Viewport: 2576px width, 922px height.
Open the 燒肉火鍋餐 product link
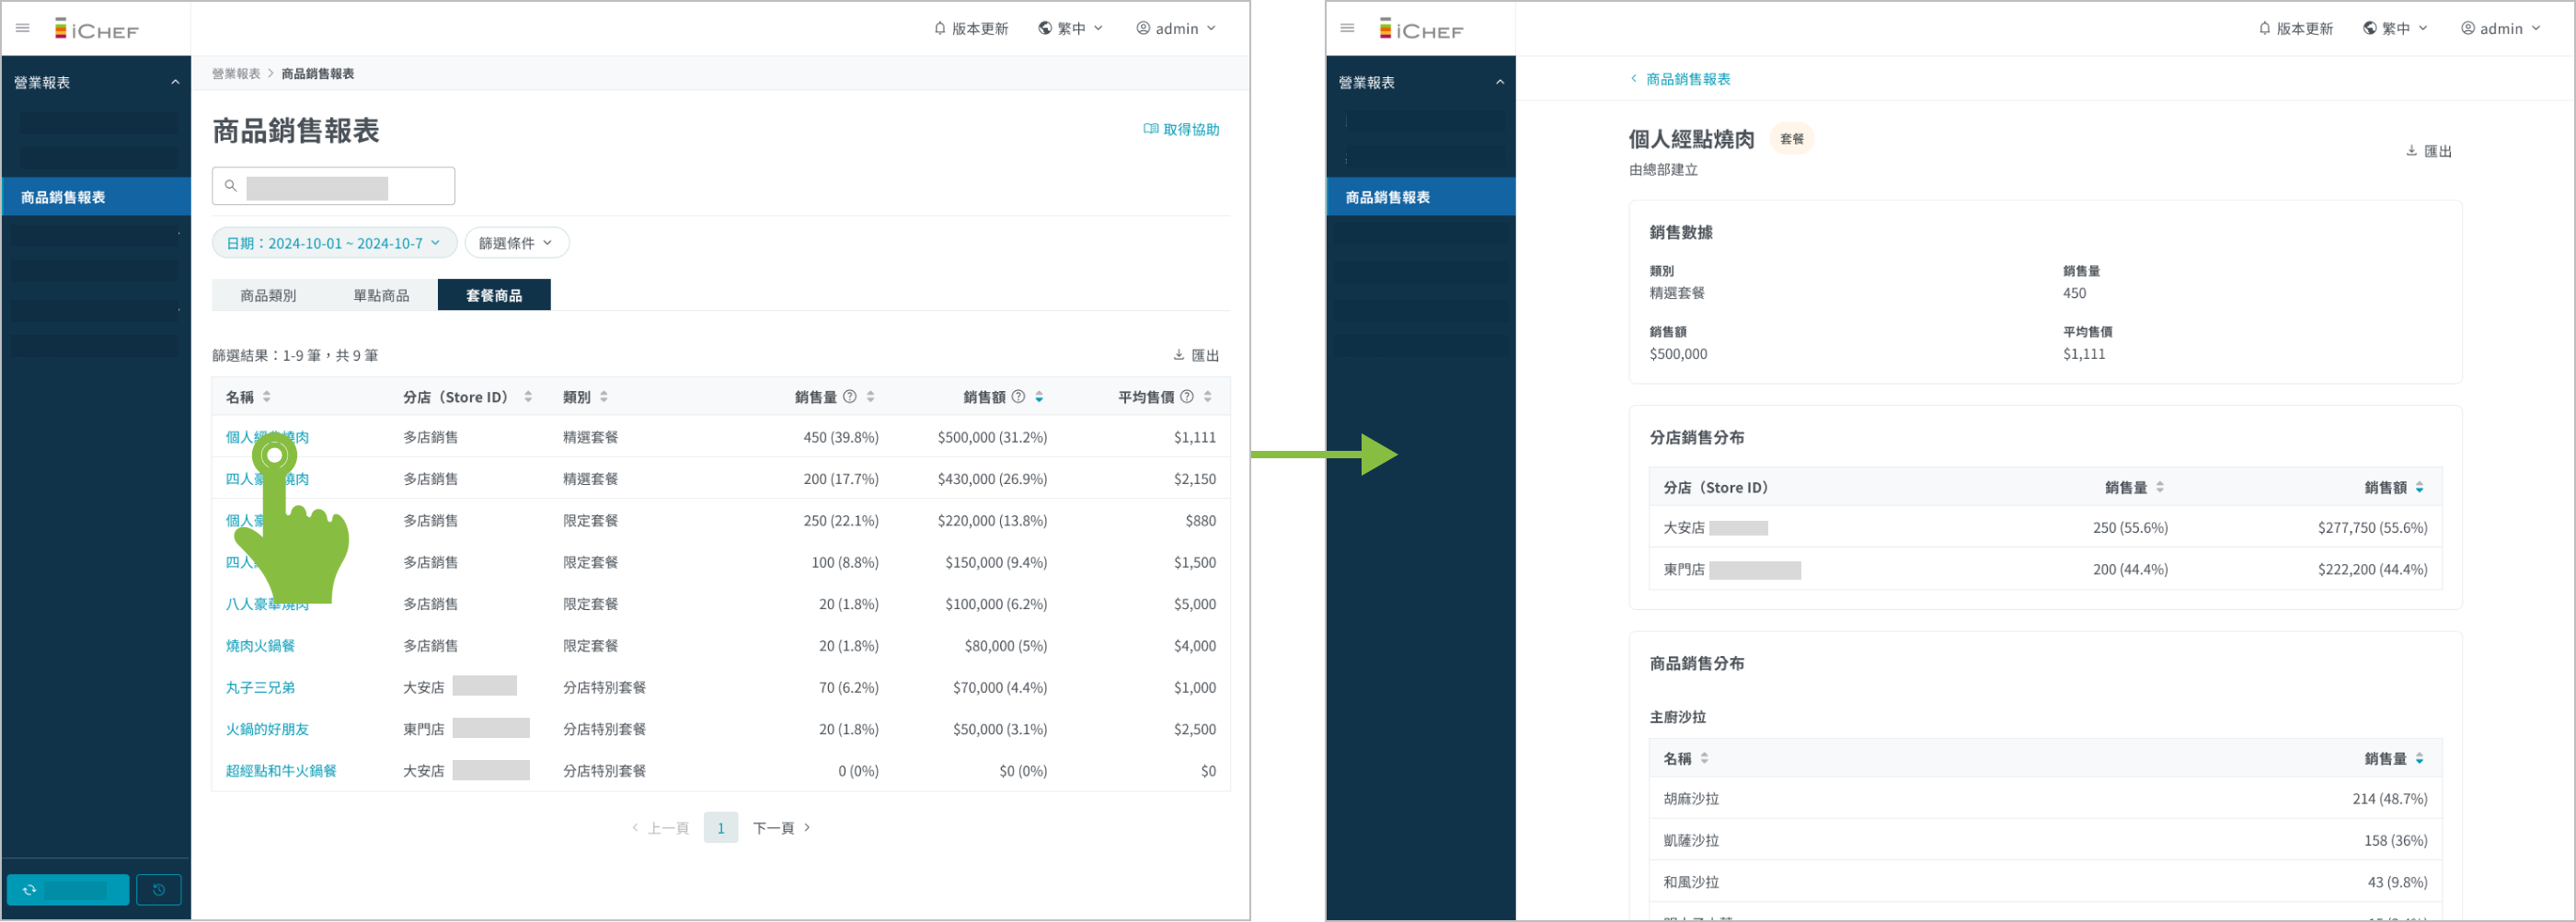click(260, 646)
